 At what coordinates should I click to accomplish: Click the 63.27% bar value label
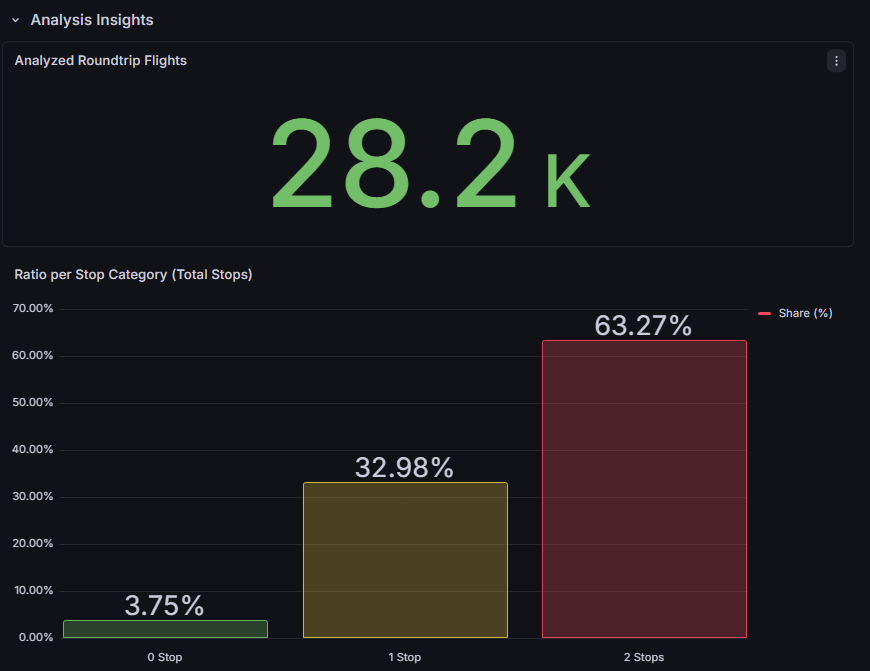644,325
